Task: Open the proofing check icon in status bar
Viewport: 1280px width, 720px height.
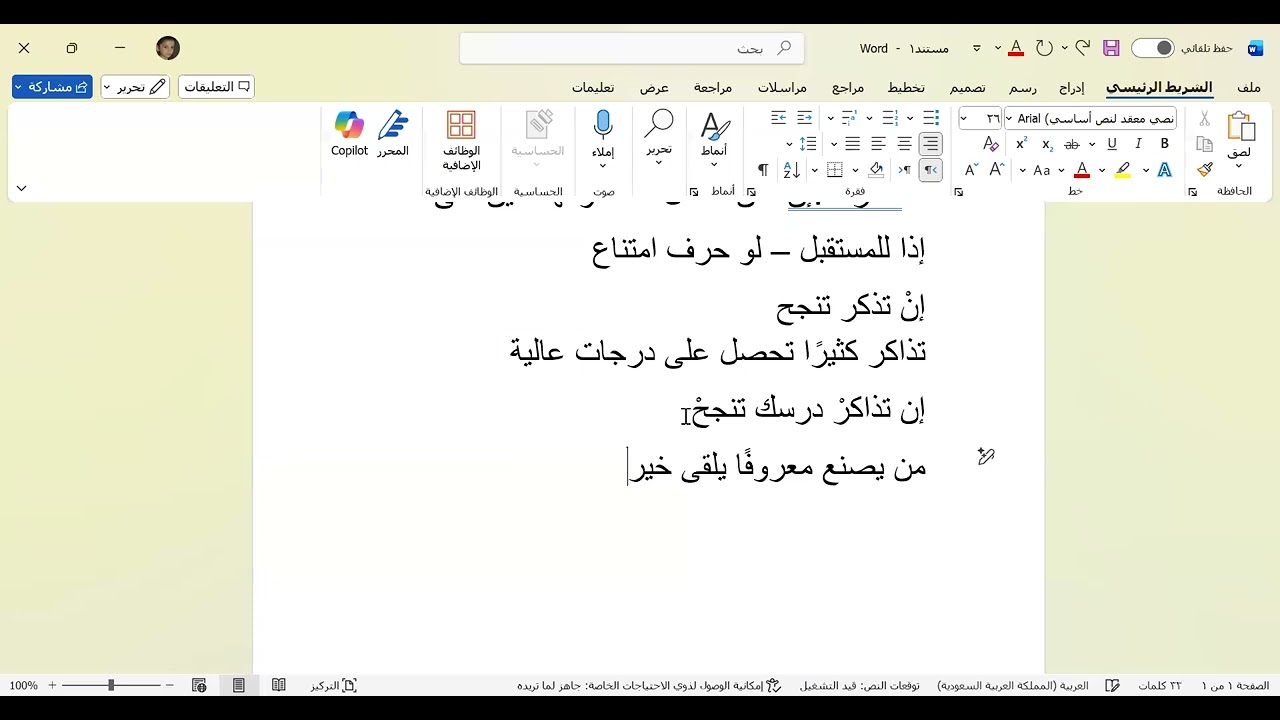Action: coord(1112,685)
